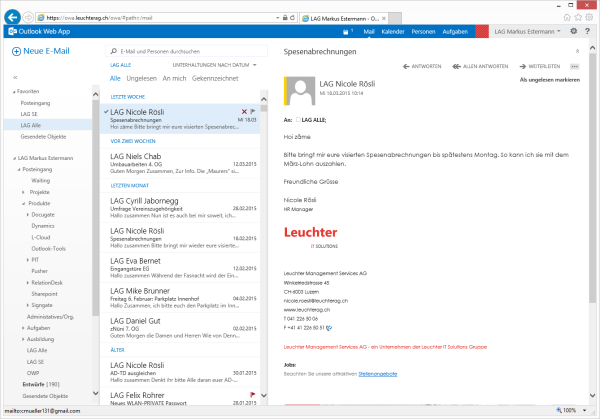This screenshot has height=419, width=600.
Task: Click the red flag on LAG Felix Rohrer message
Action: pos(253,395)
